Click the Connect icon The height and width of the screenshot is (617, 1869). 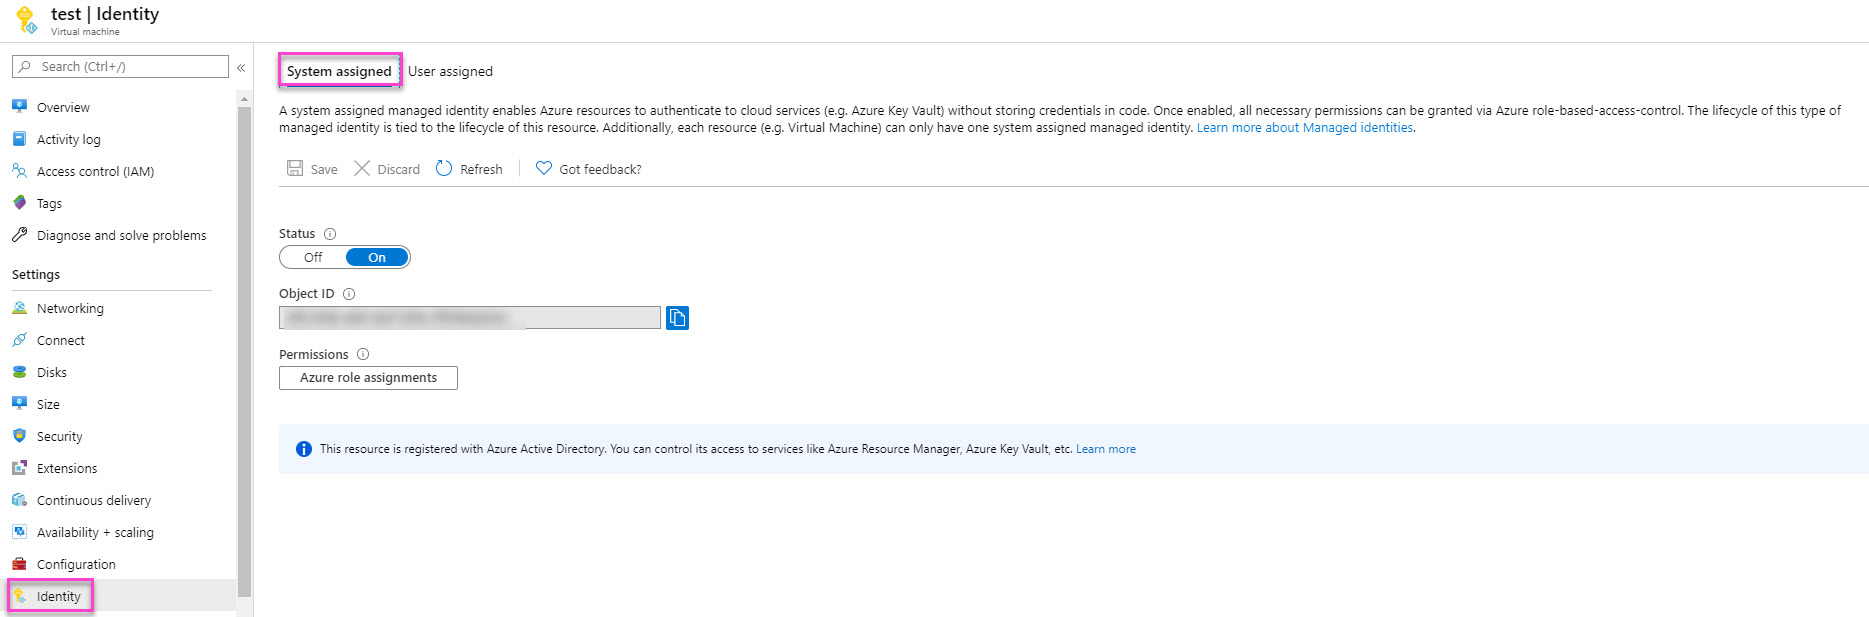point(19,340)
